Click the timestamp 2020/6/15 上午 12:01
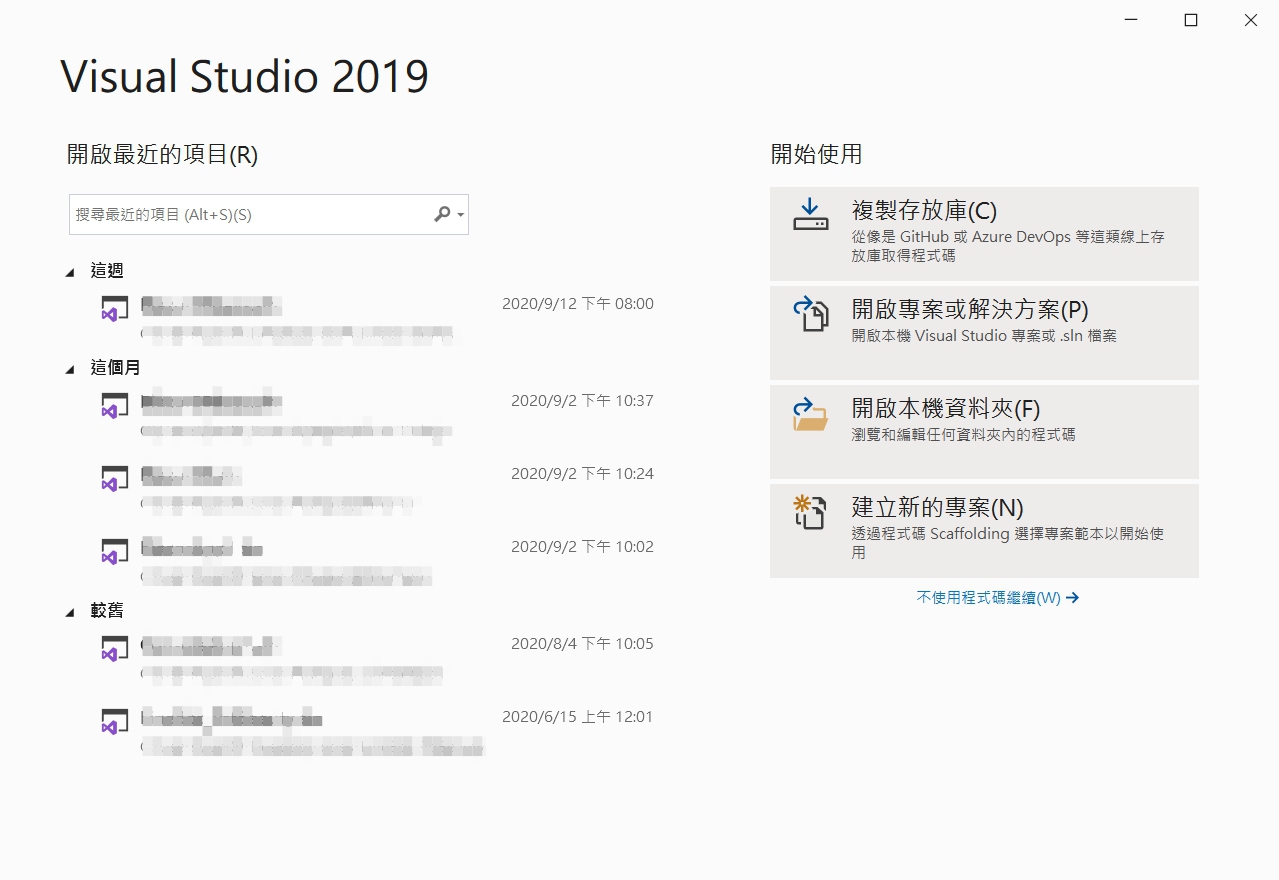Screen dimensions: 1279x880 (578, 717)
